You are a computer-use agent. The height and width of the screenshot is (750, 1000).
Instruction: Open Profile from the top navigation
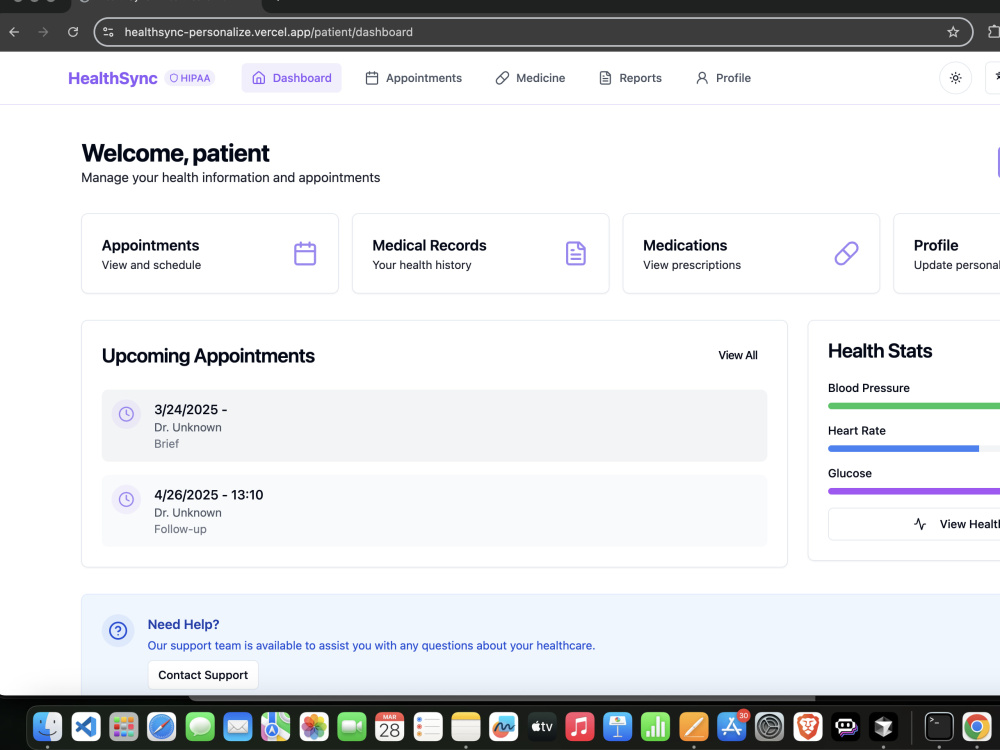click(723, 78)
